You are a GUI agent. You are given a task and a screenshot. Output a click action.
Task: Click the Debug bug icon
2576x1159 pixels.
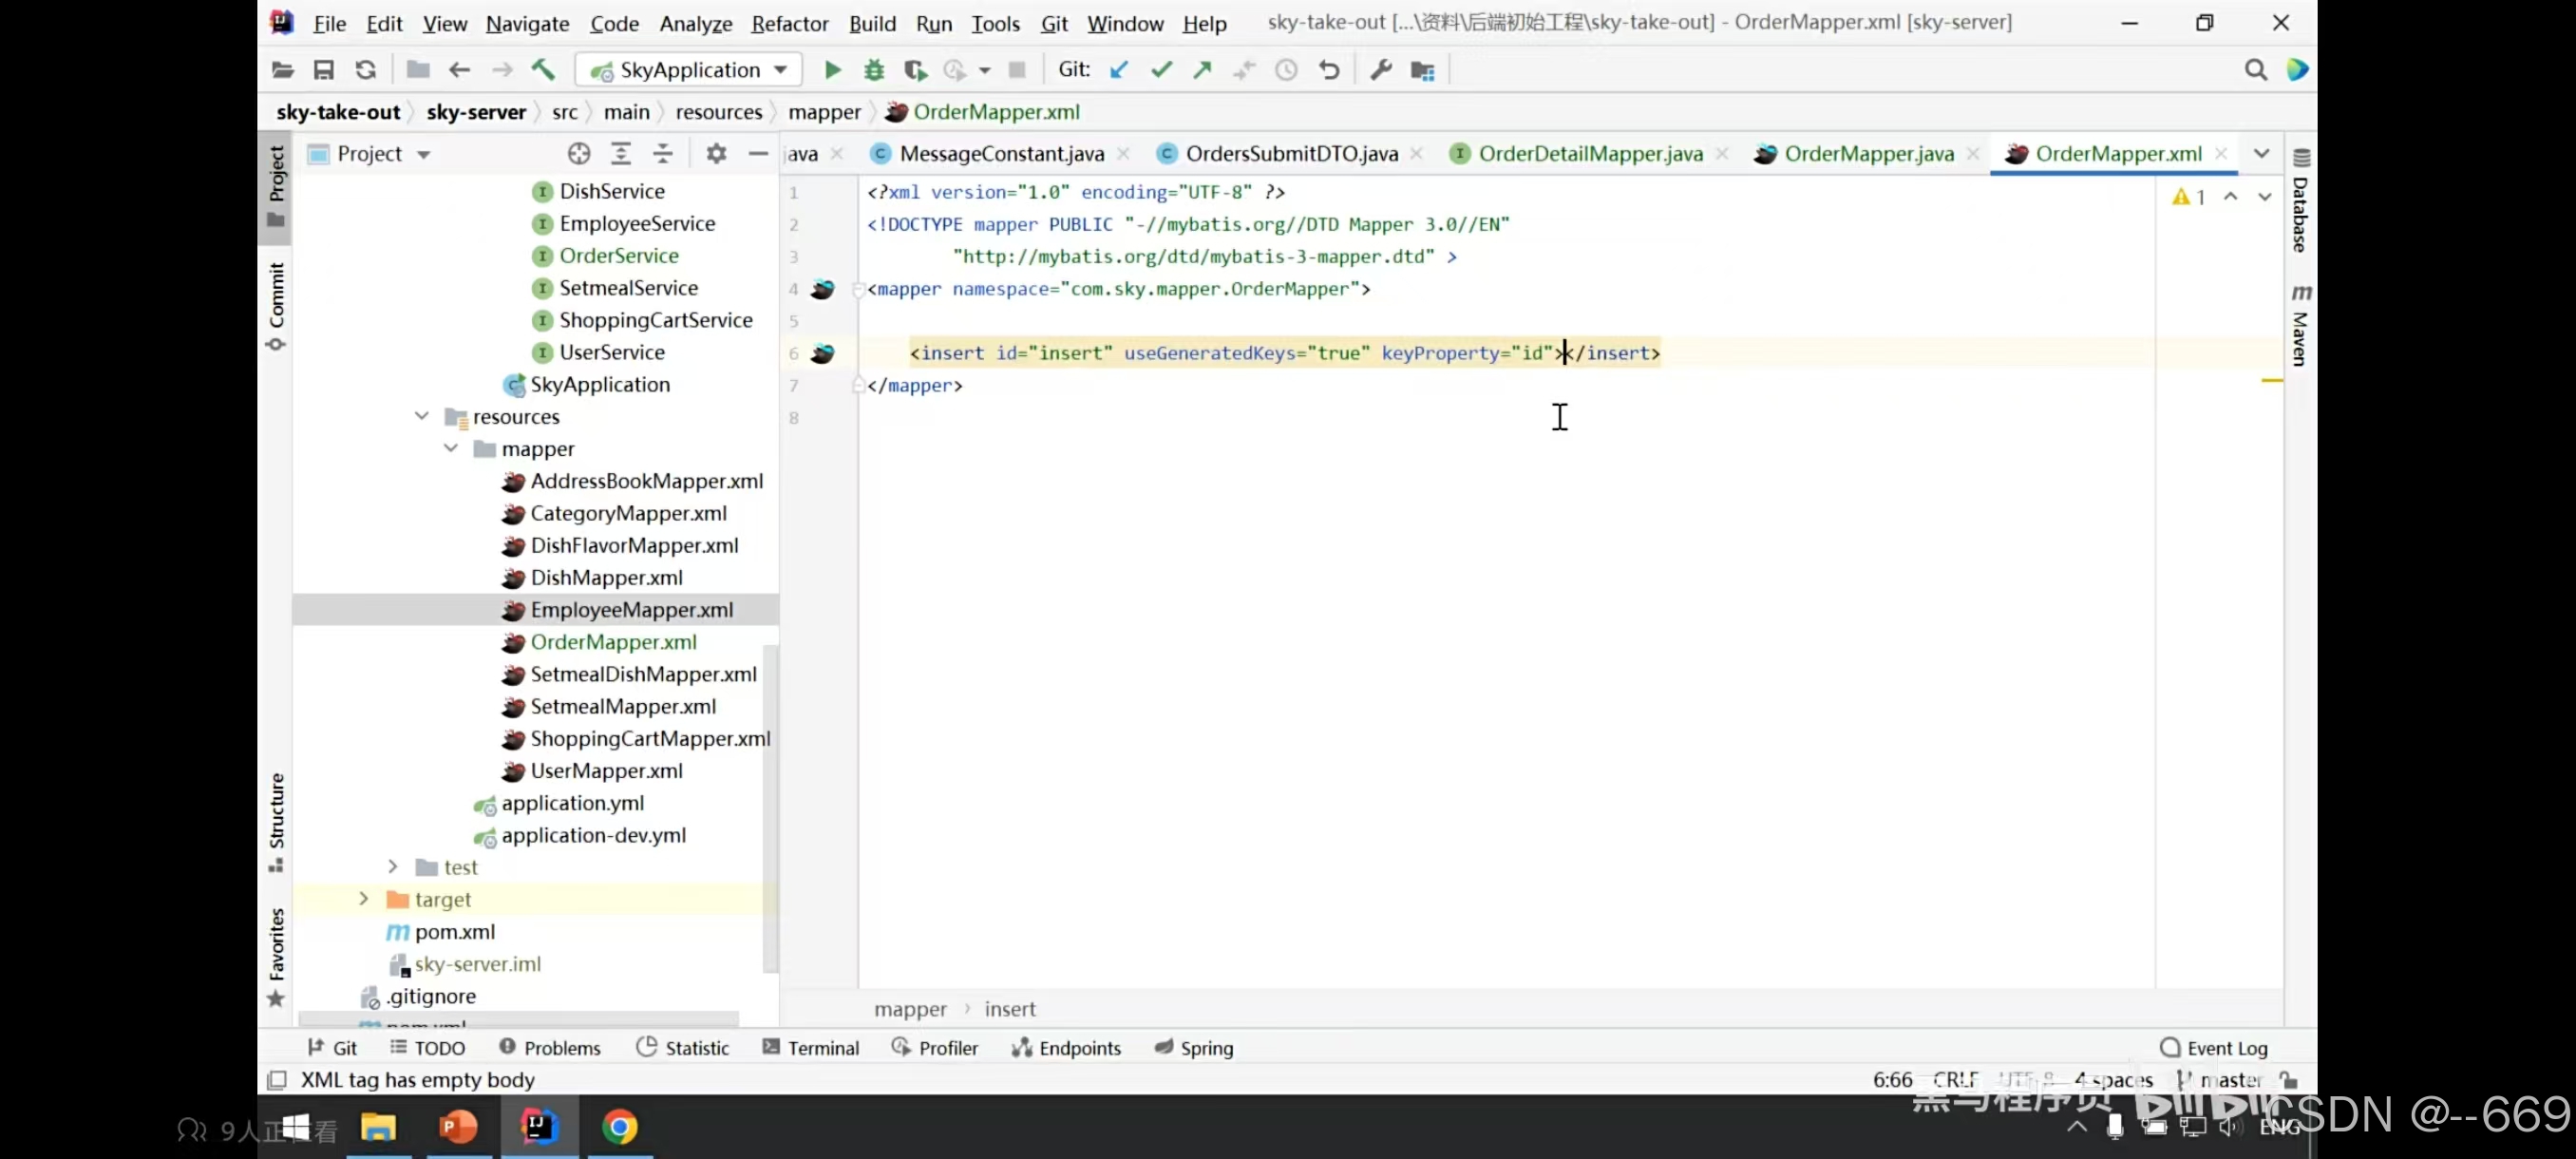tap(874, 70)
